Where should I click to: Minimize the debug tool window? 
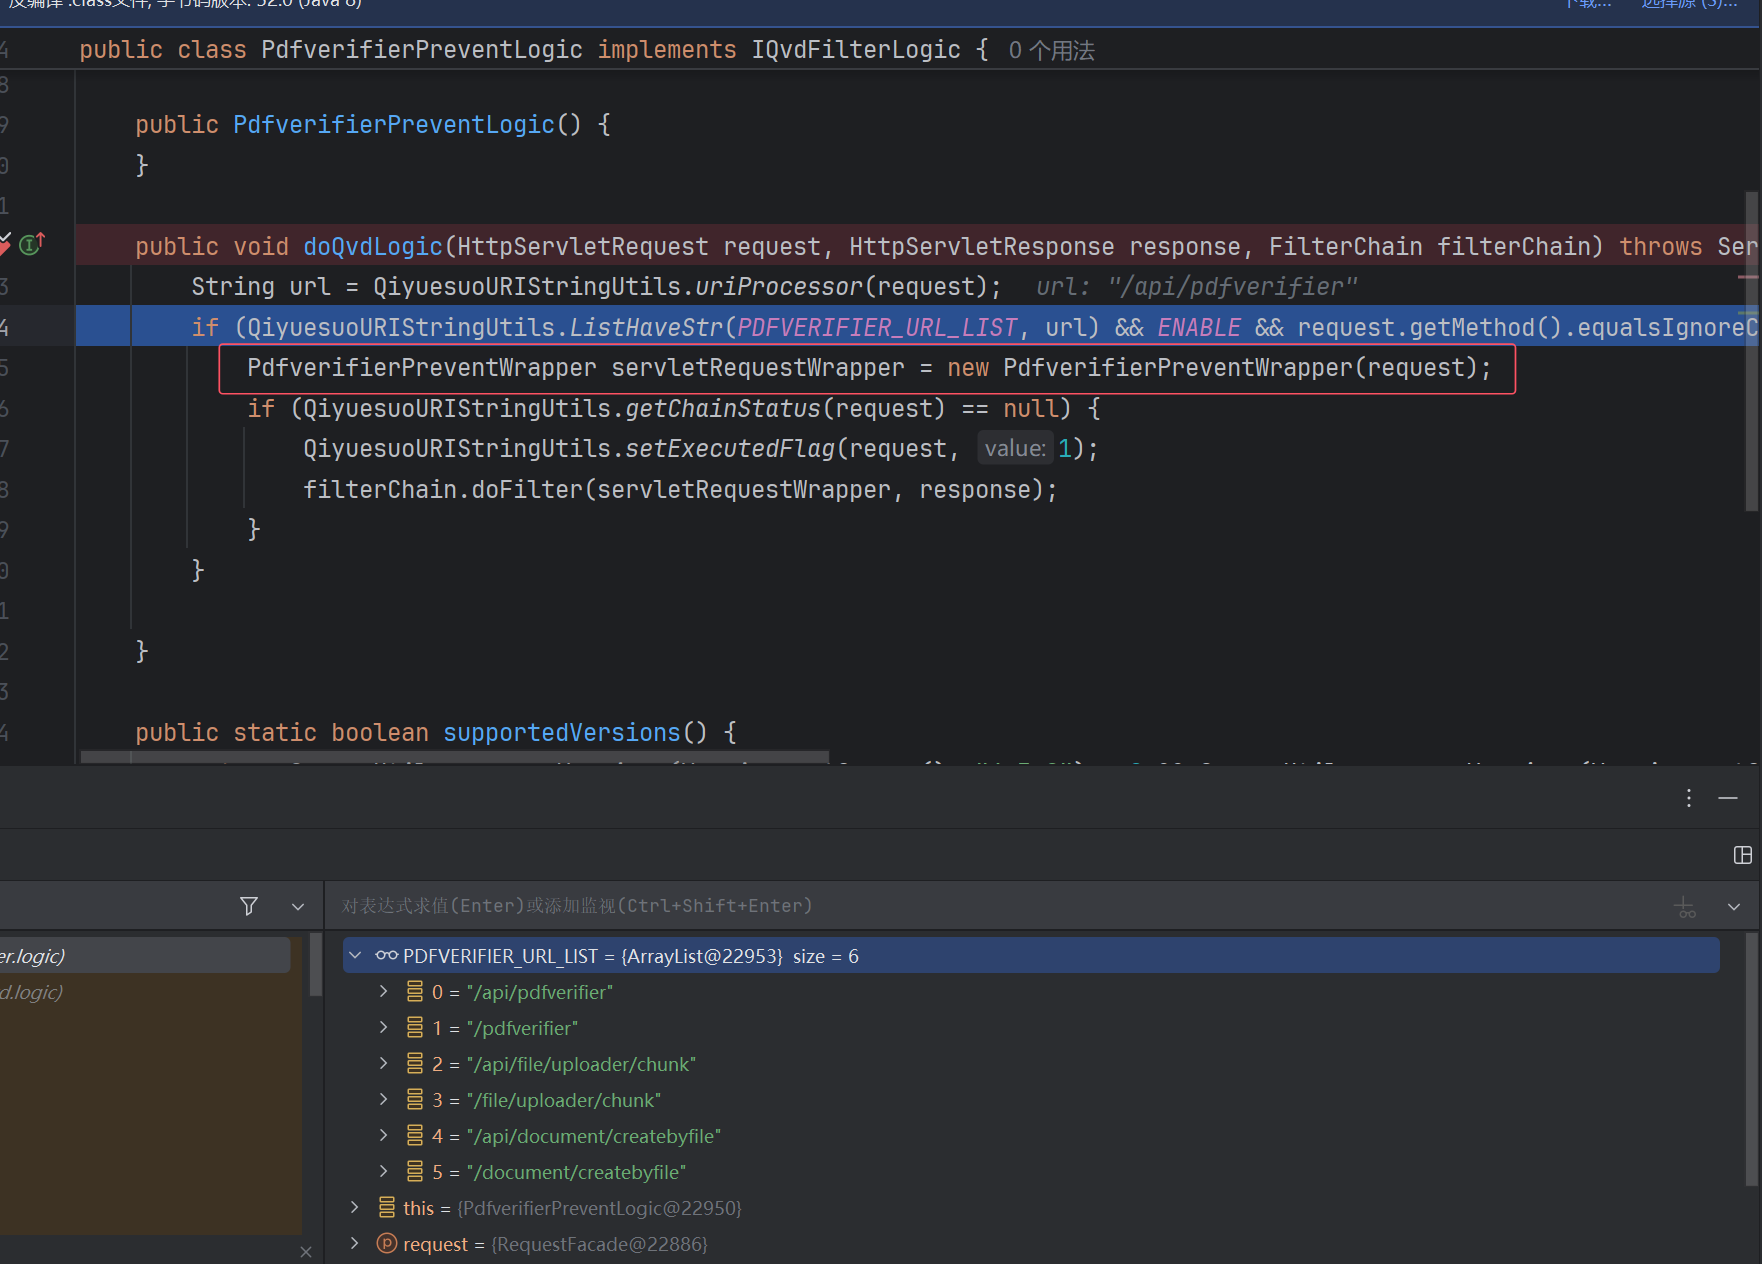1728,798
